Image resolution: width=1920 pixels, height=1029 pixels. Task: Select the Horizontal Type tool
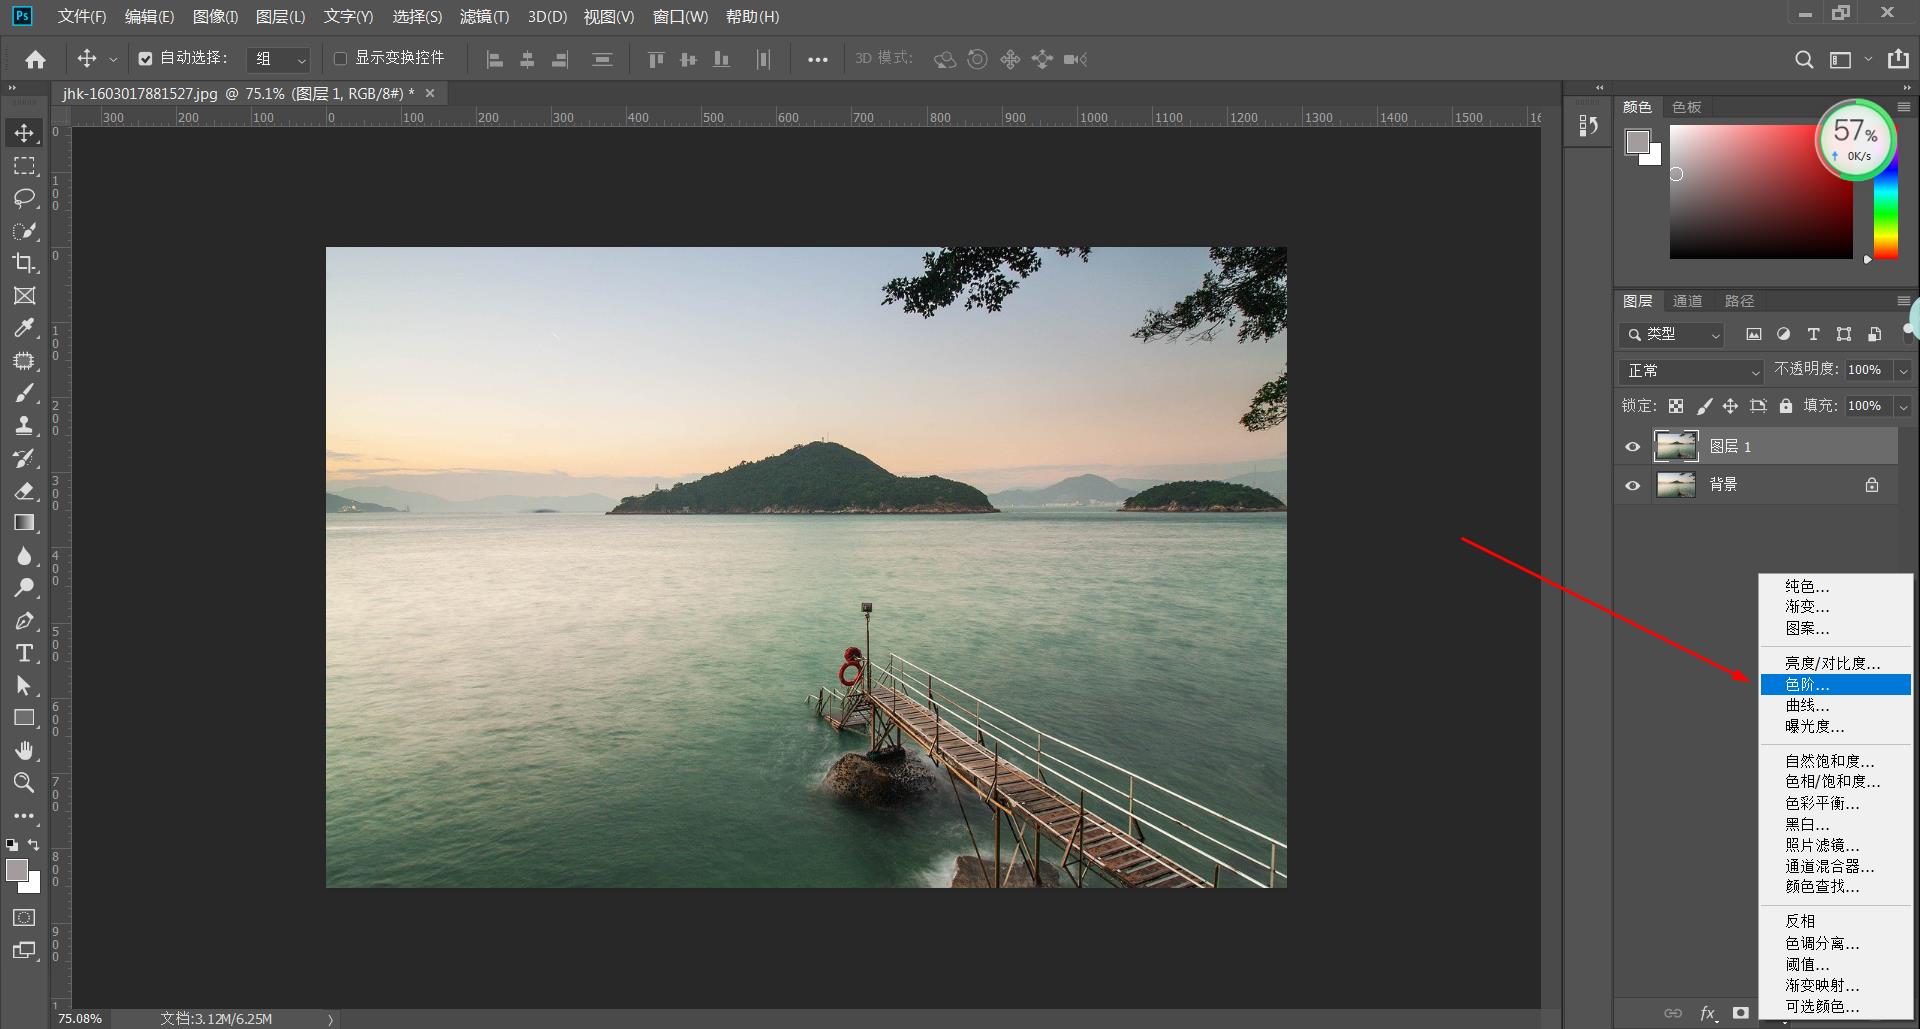24,654
